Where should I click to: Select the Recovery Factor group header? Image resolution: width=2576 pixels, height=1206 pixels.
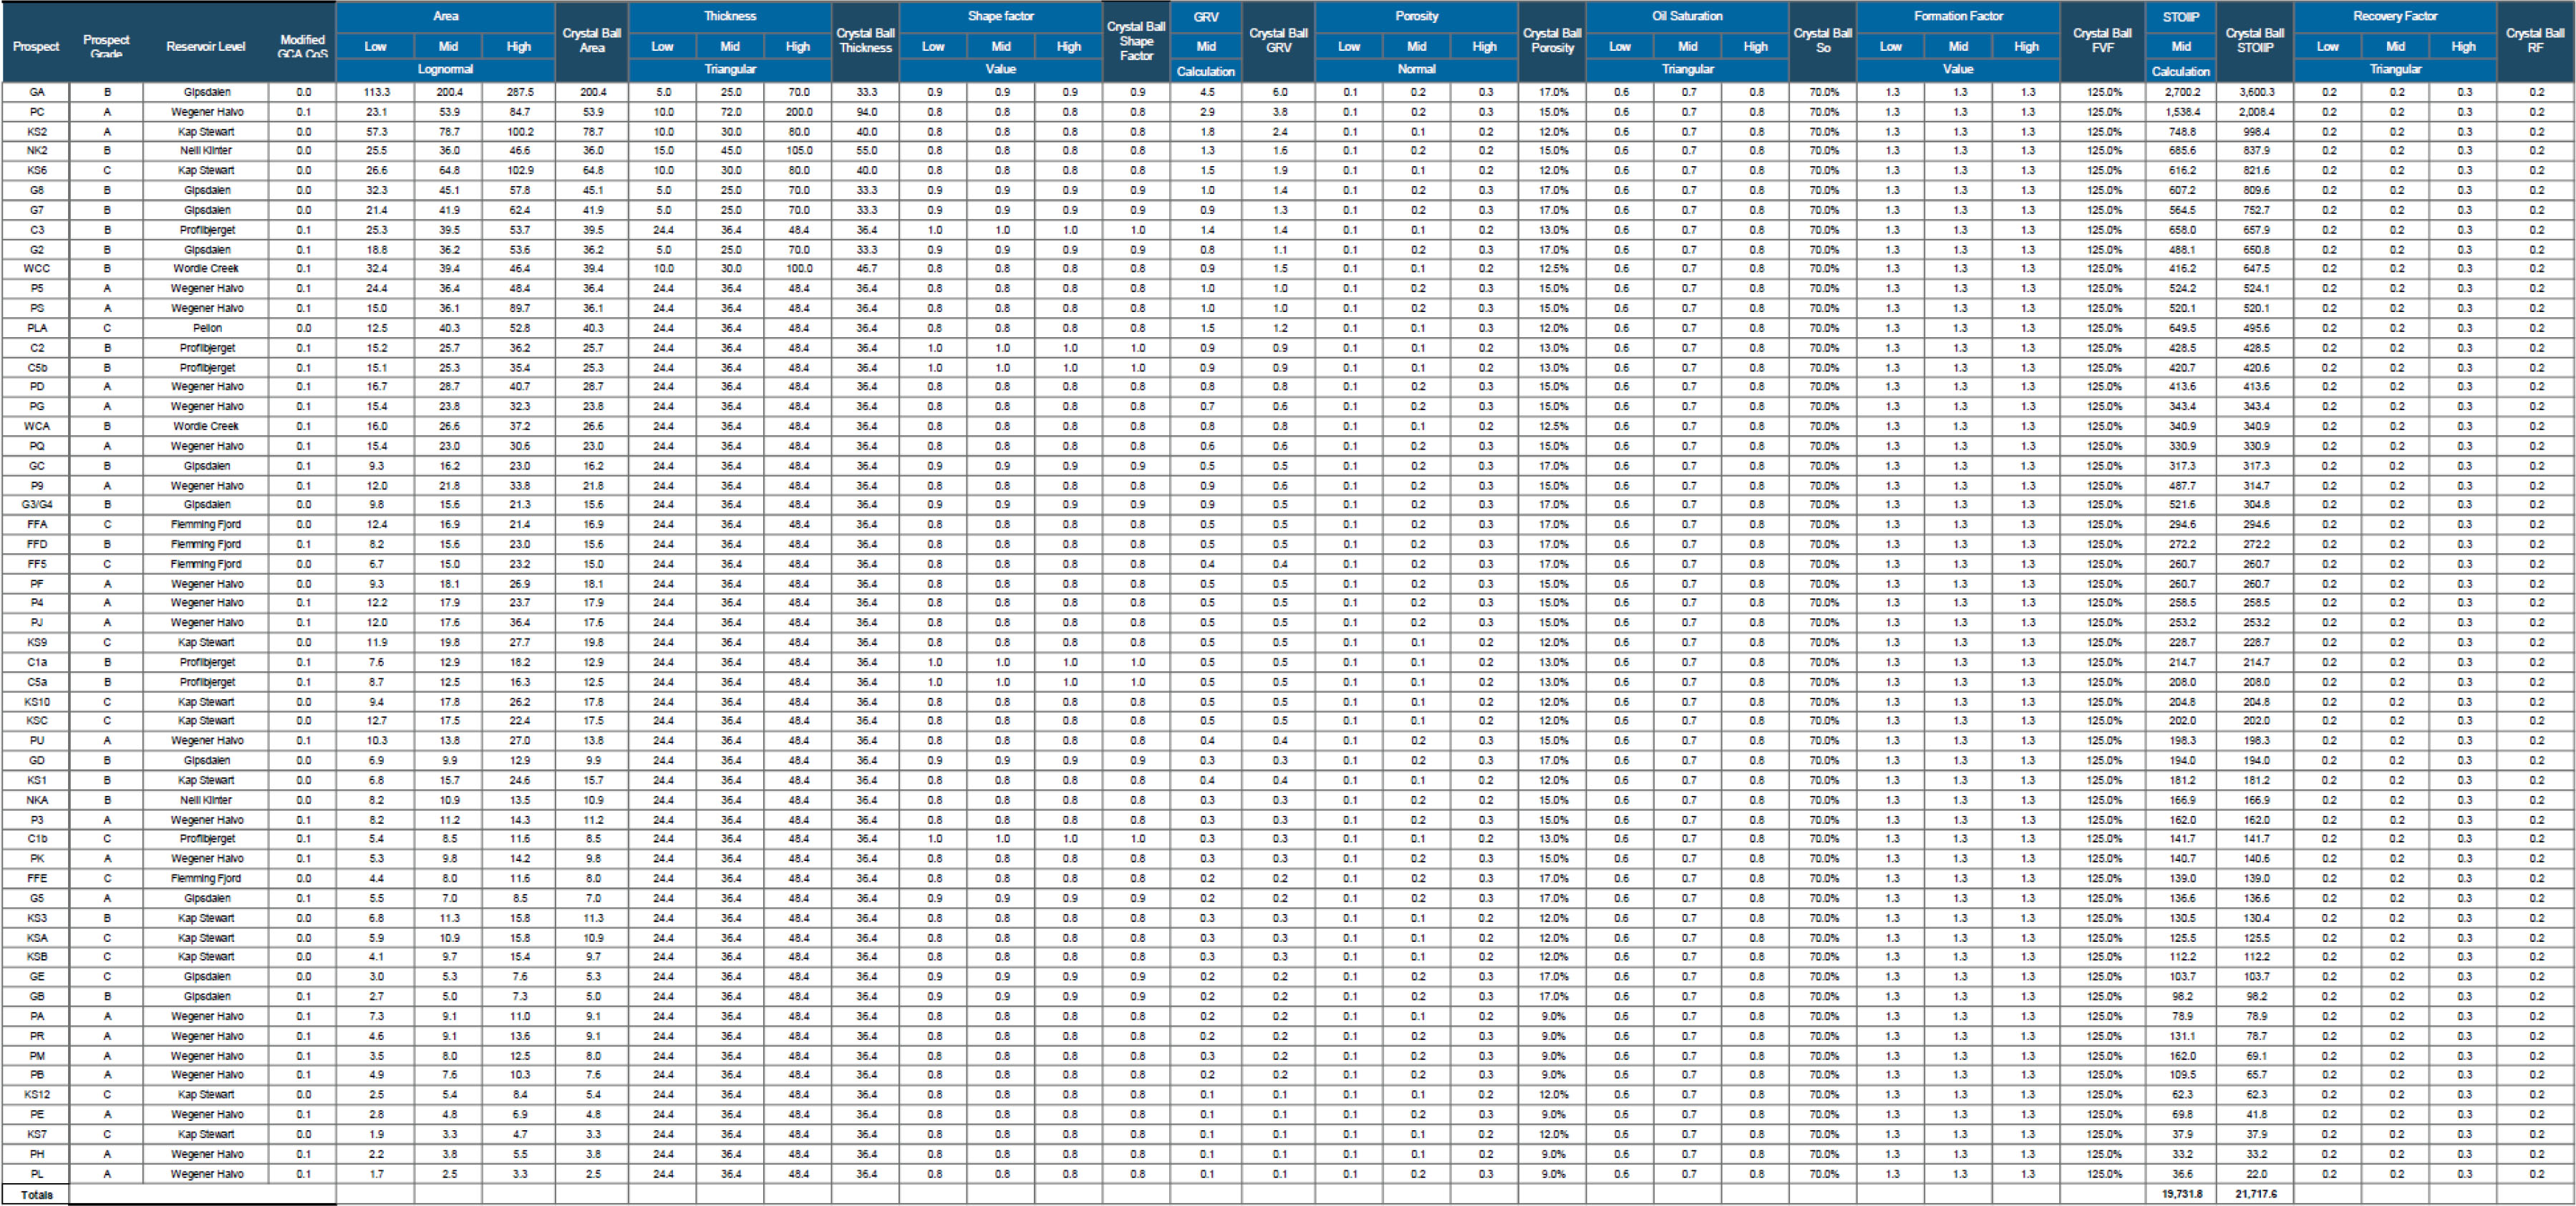tap(2395, 16)
